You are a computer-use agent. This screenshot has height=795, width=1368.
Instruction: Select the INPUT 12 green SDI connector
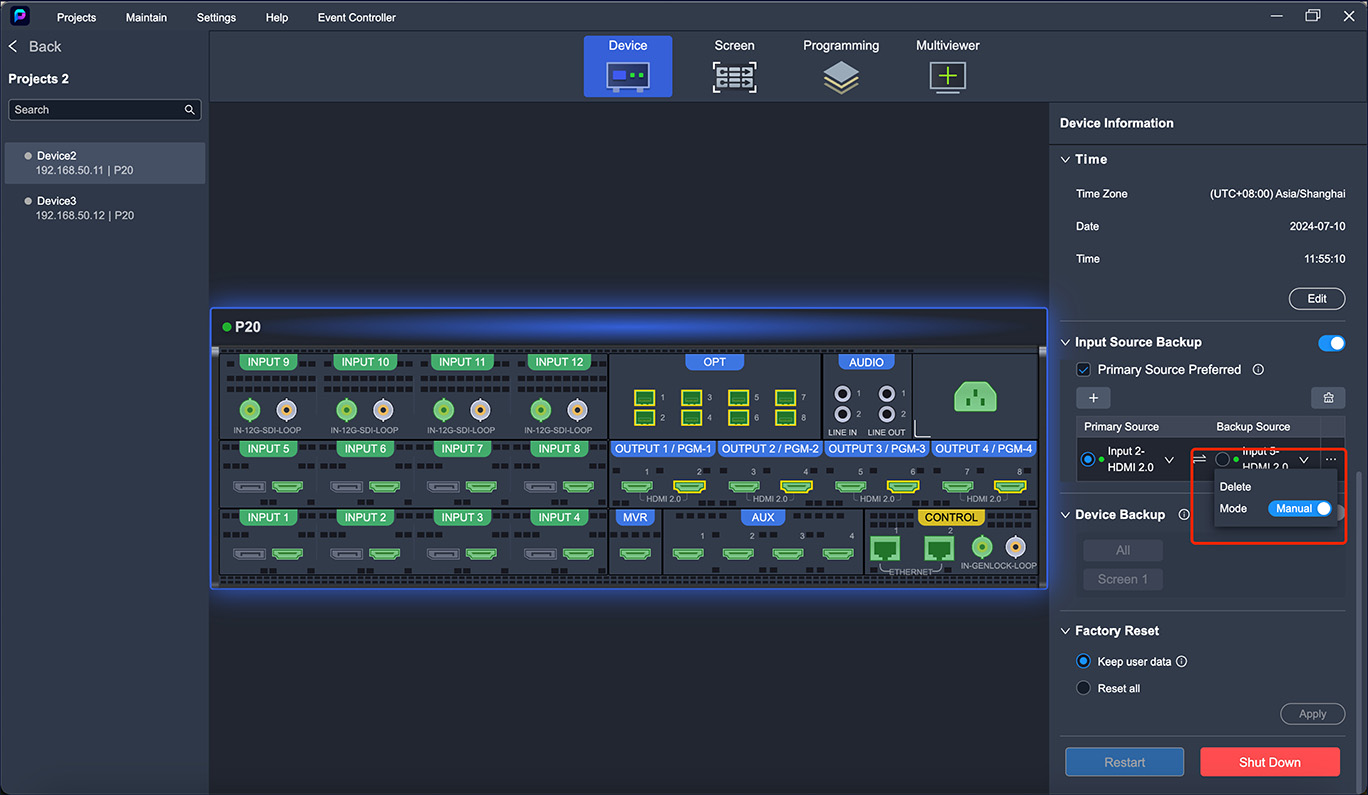540,409
